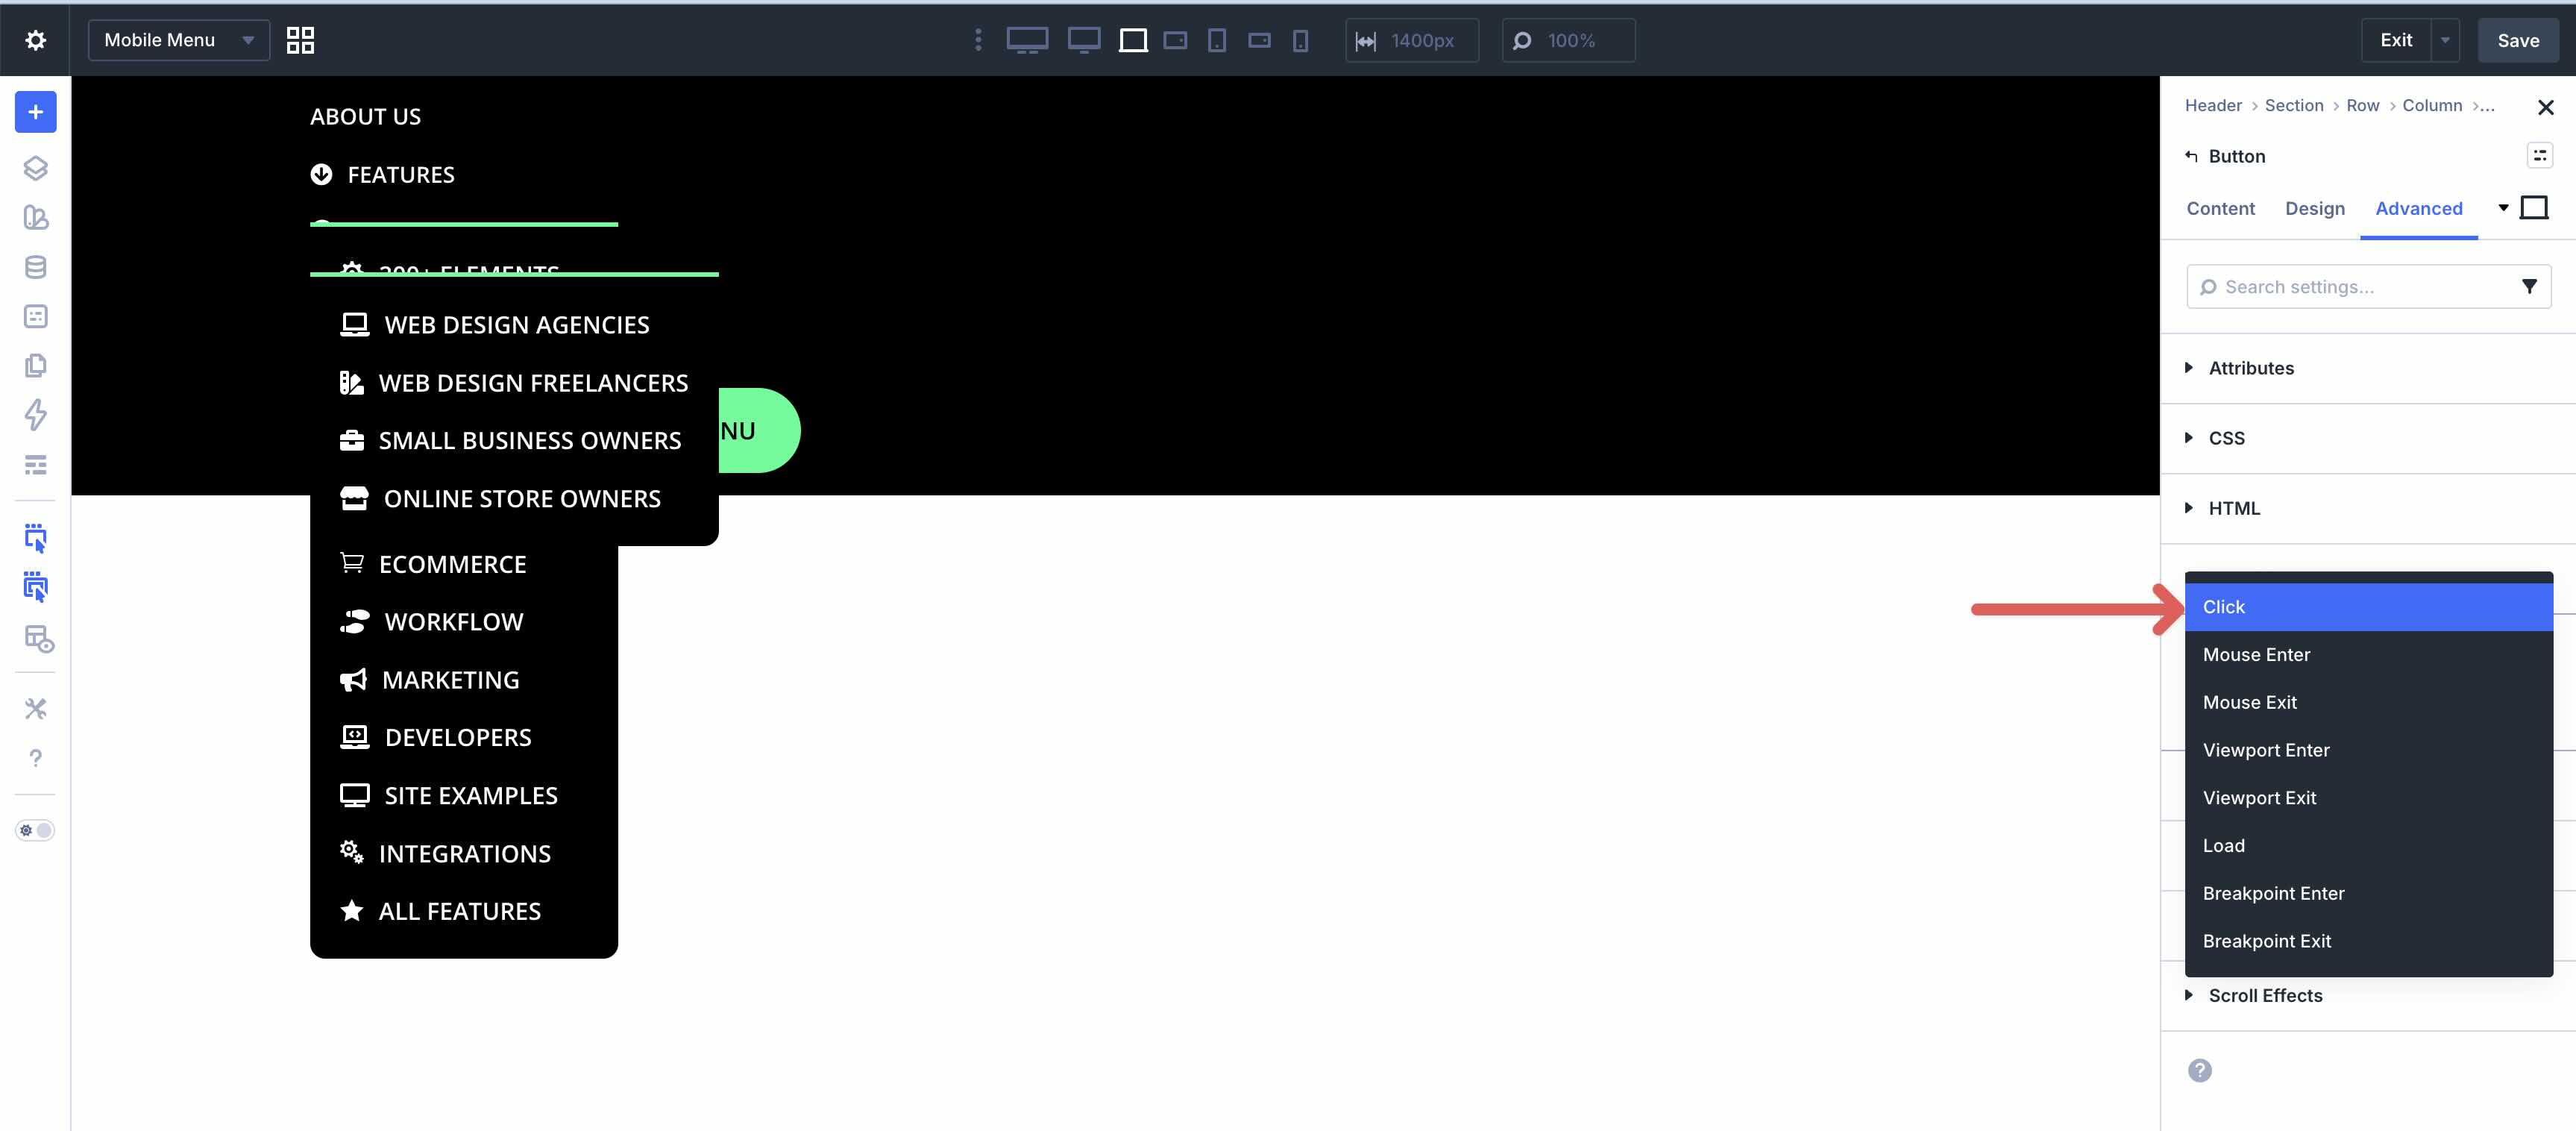The width and height of the screenshot is (2576, 1131).
Task: Switch preview to the portrait phone icon
Action: 1299,40
